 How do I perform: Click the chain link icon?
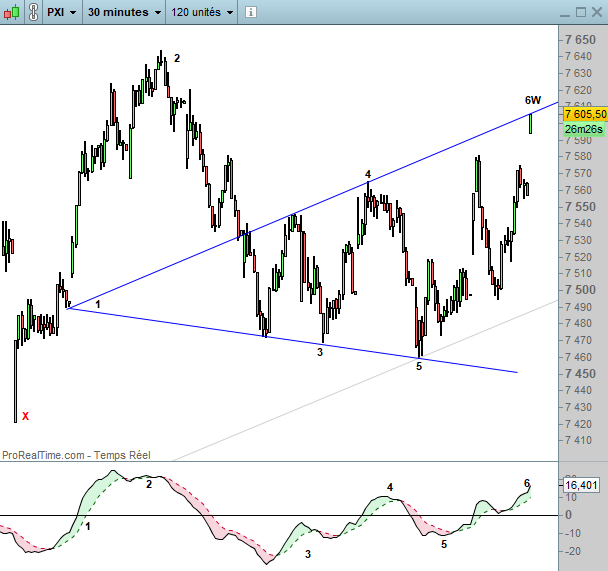pyautogui.click(x=34, y=12)
